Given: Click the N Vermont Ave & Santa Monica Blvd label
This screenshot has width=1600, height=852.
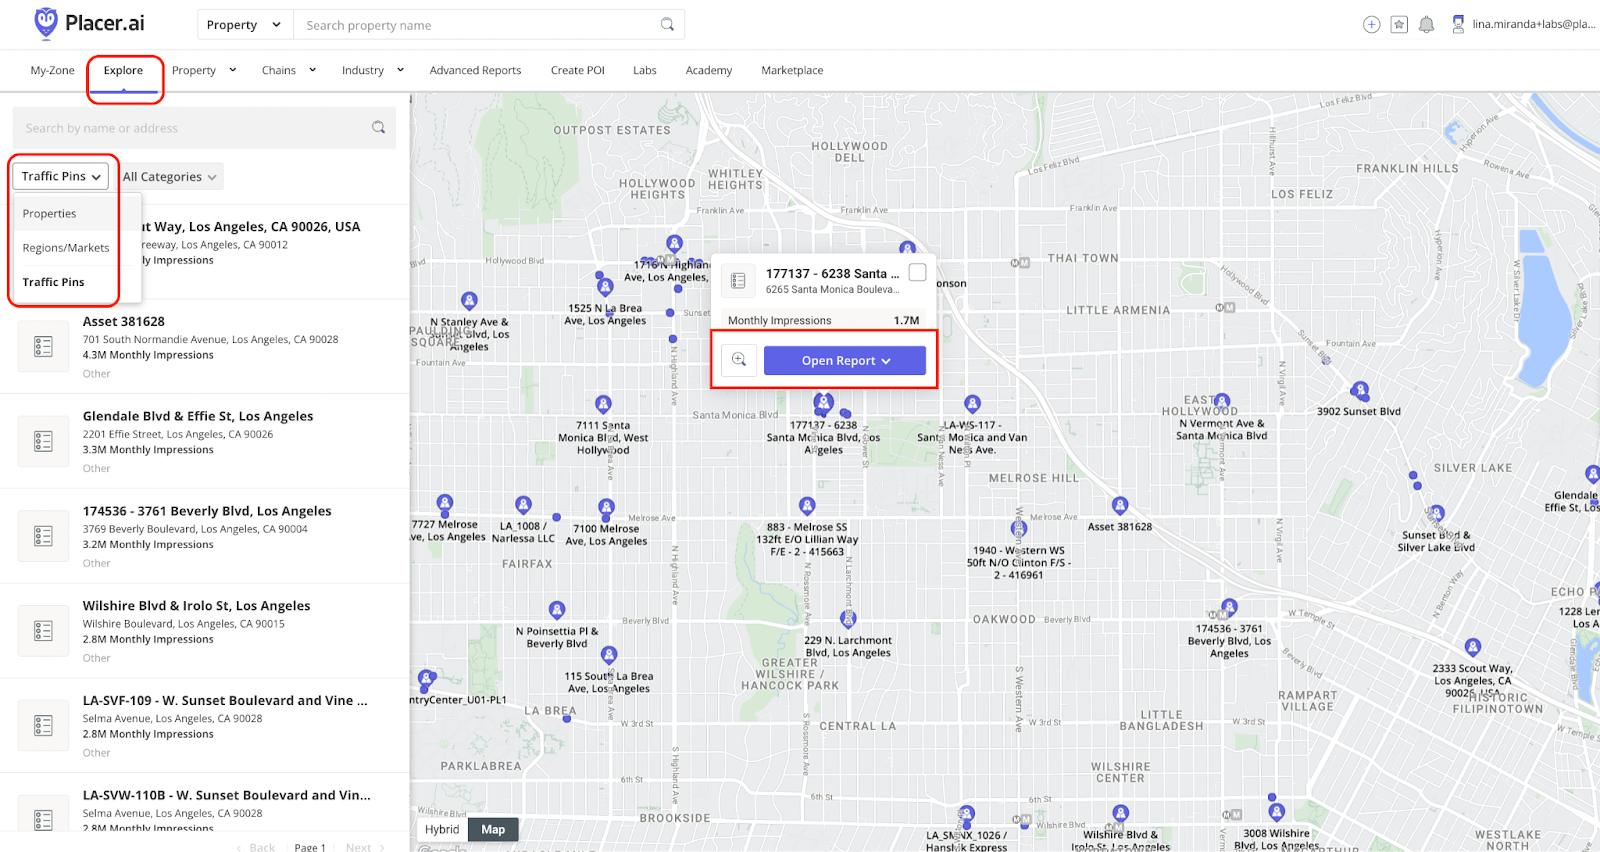Looking at the screenshot, I should point(1221,429).
